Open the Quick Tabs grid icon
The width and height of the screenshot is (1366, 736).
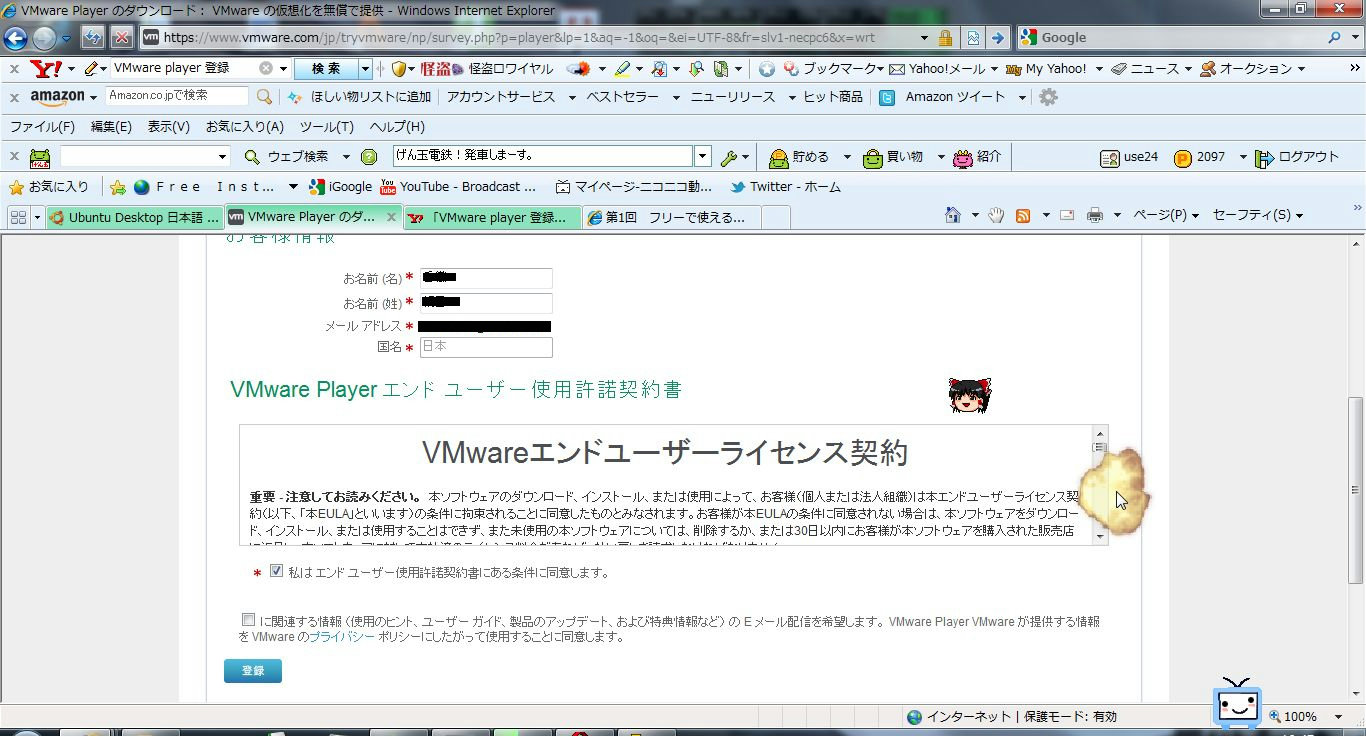tap(17, 217)
